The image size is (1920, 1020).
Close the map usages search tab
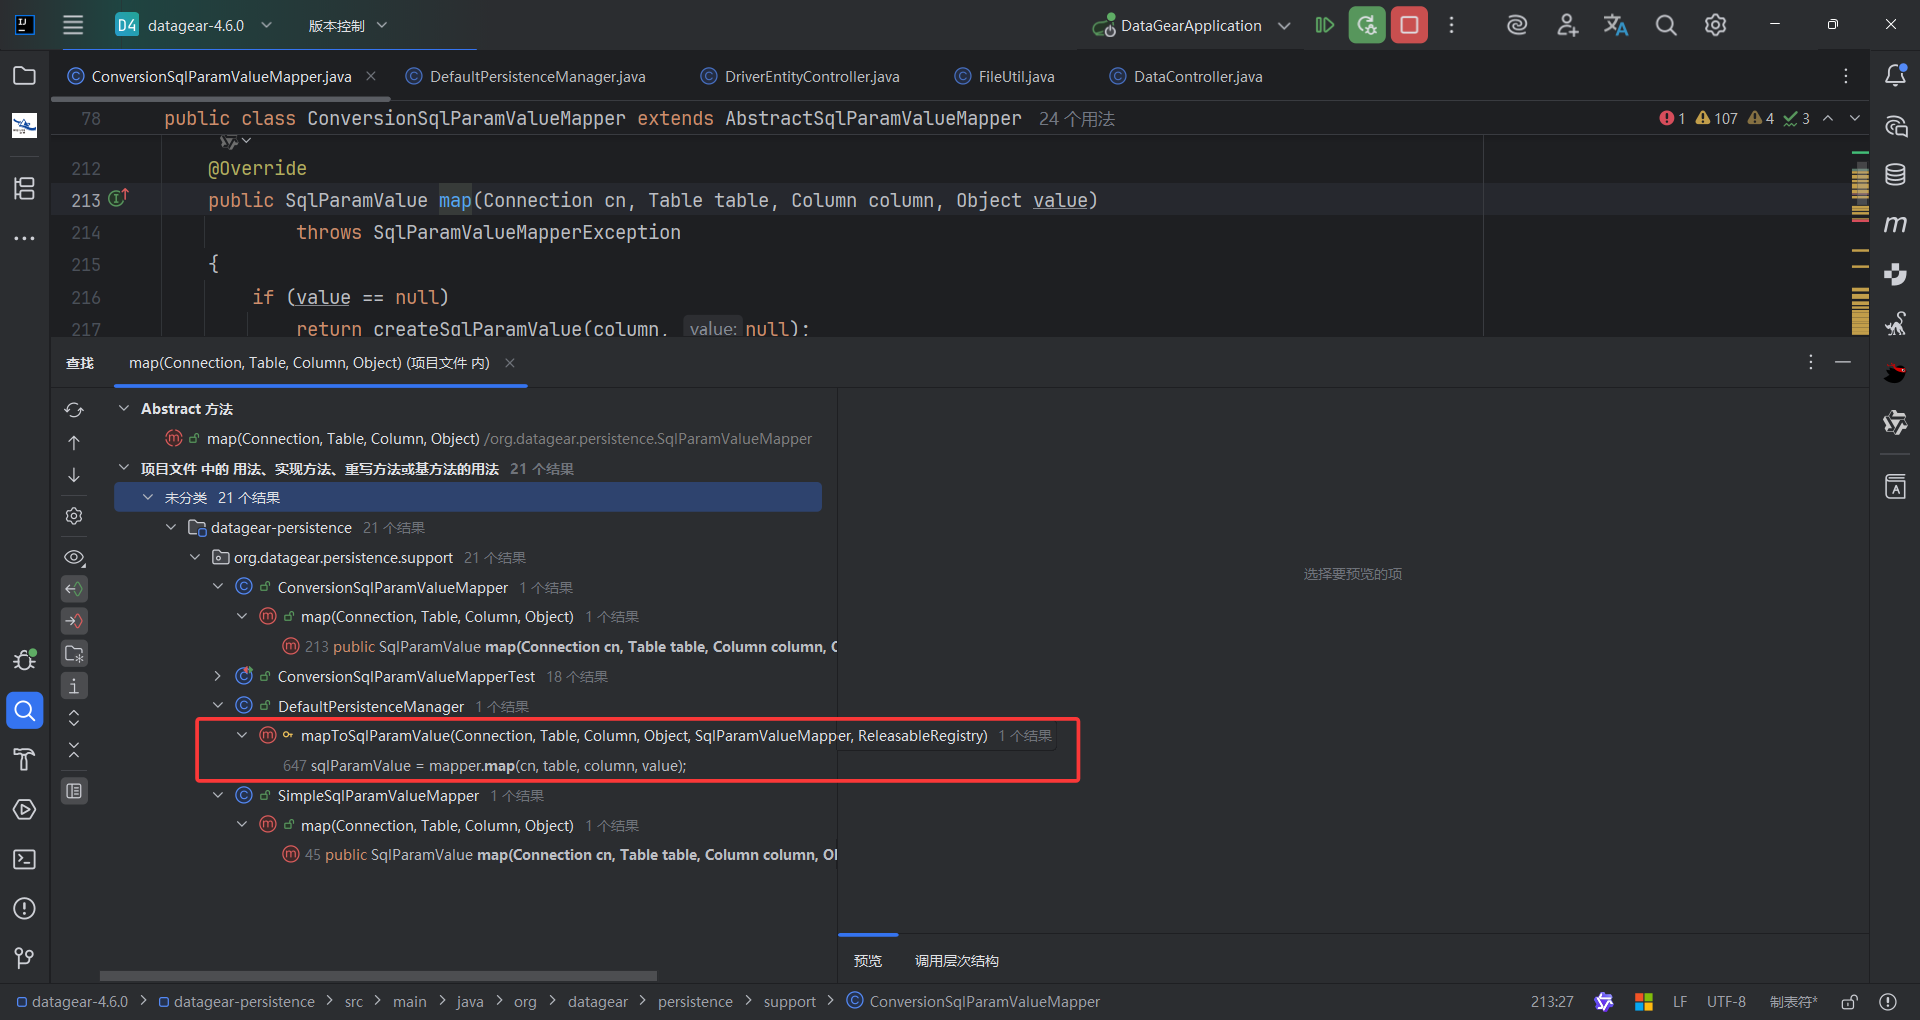pos(510,363)
